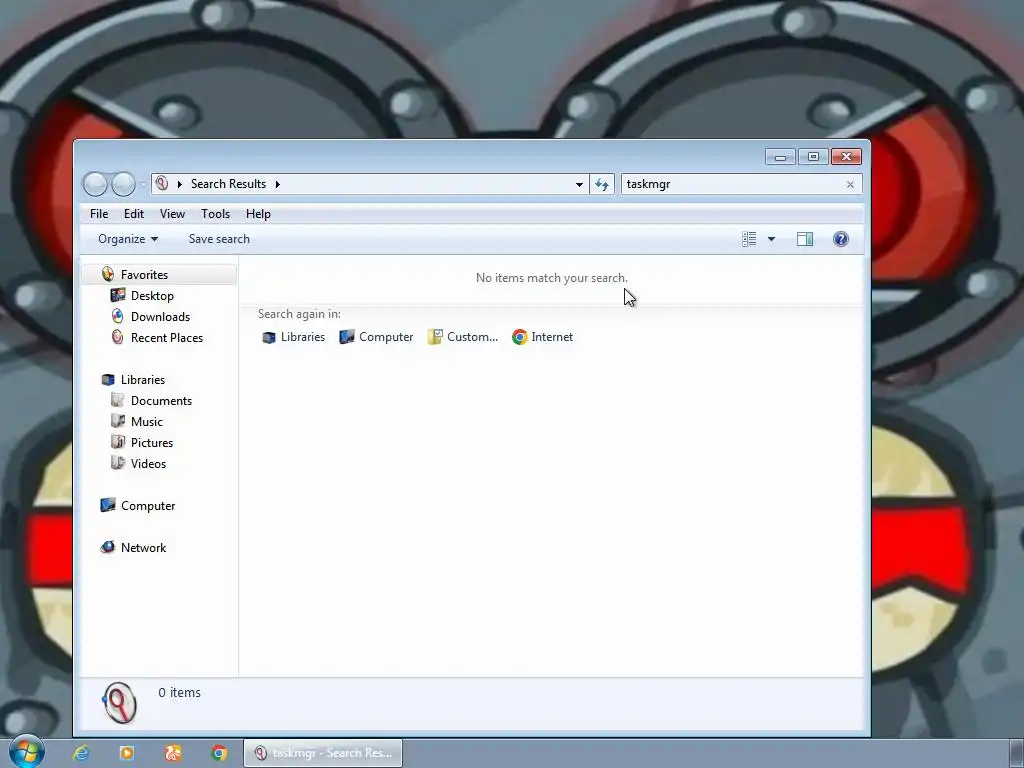Close the Search Results window
Screen dimensions: 1024x768
pos(846,157)
